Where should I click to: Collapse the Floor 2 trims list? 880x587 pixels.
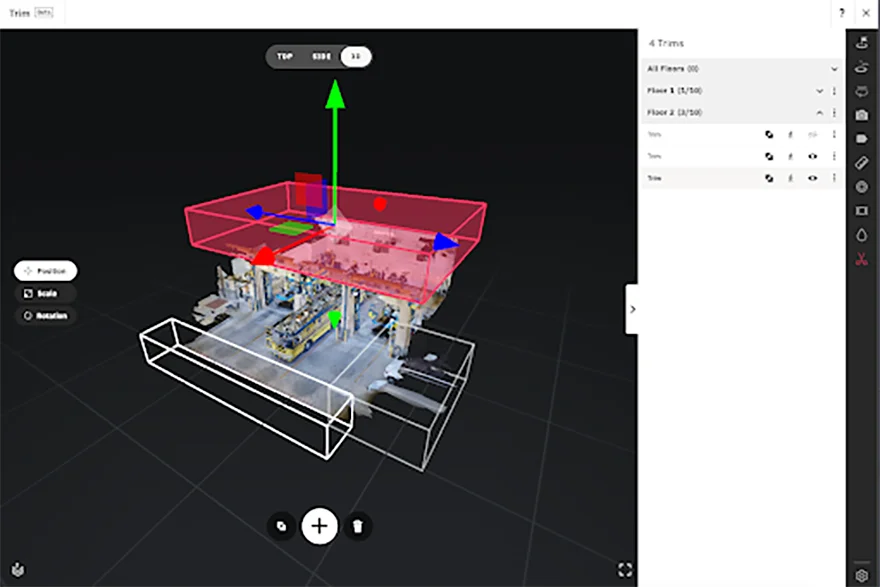point(820,113)
